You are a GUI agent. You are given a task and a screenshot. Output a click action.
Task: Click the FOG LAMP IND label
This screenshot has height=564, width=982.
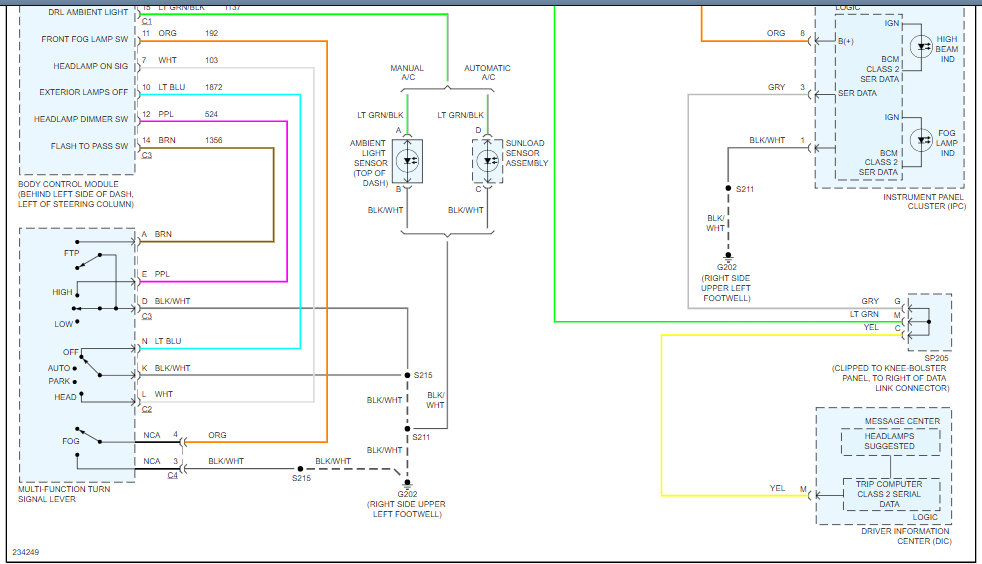click(947, 143)
